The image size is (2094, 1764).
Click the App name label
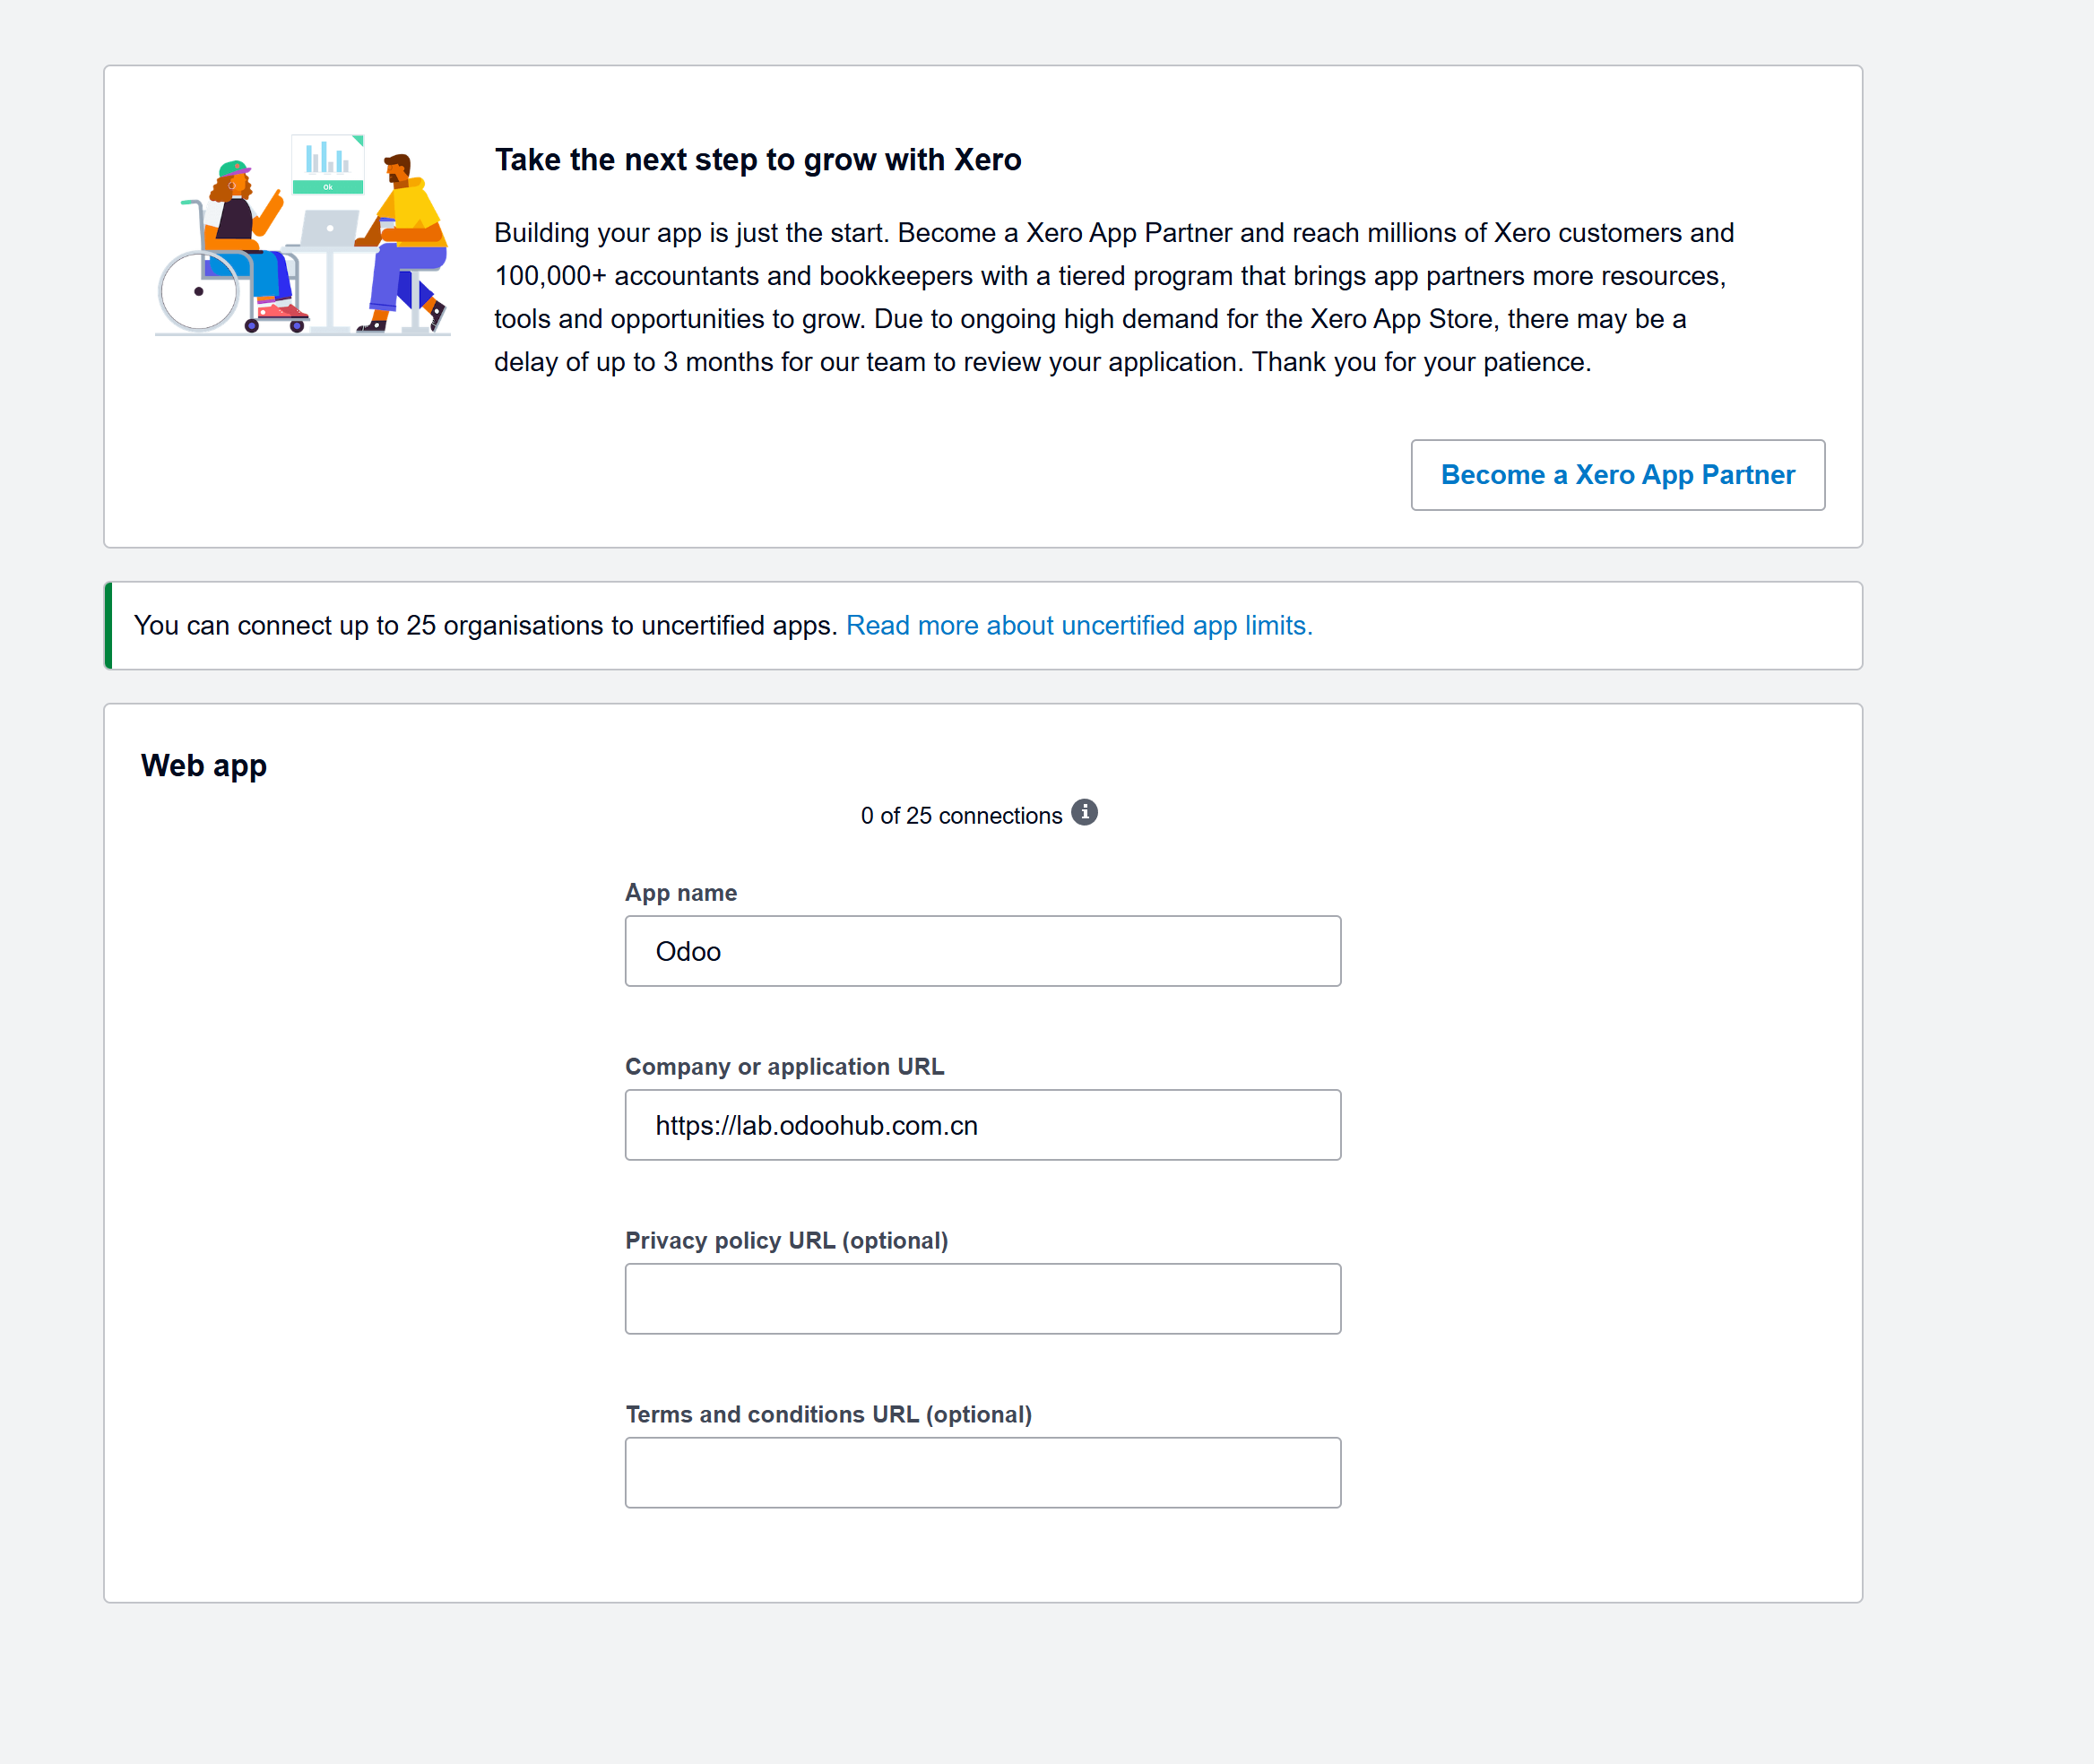pos(681,893)
